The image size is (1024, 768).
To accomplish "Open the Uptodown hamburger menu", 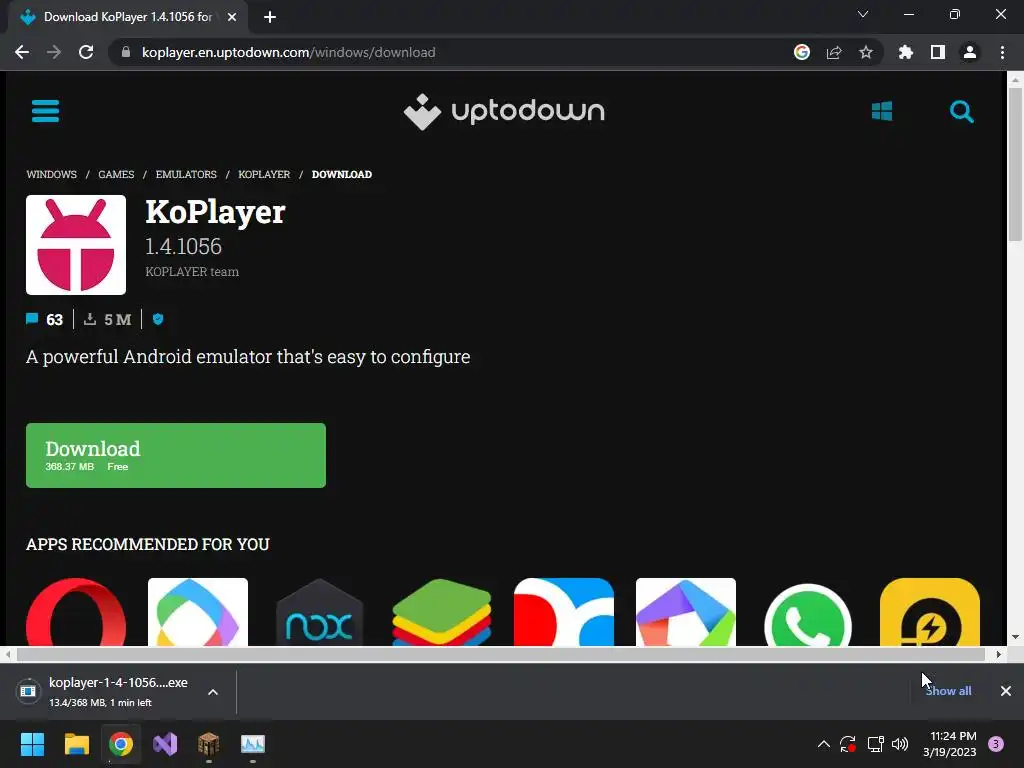I will point(45,111).
